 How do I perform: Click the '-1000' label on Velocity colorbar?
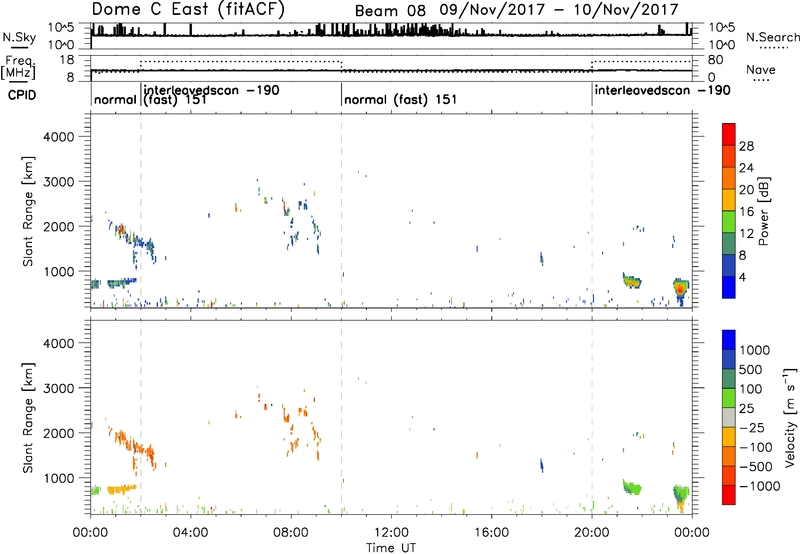click(x=760, y=486)
